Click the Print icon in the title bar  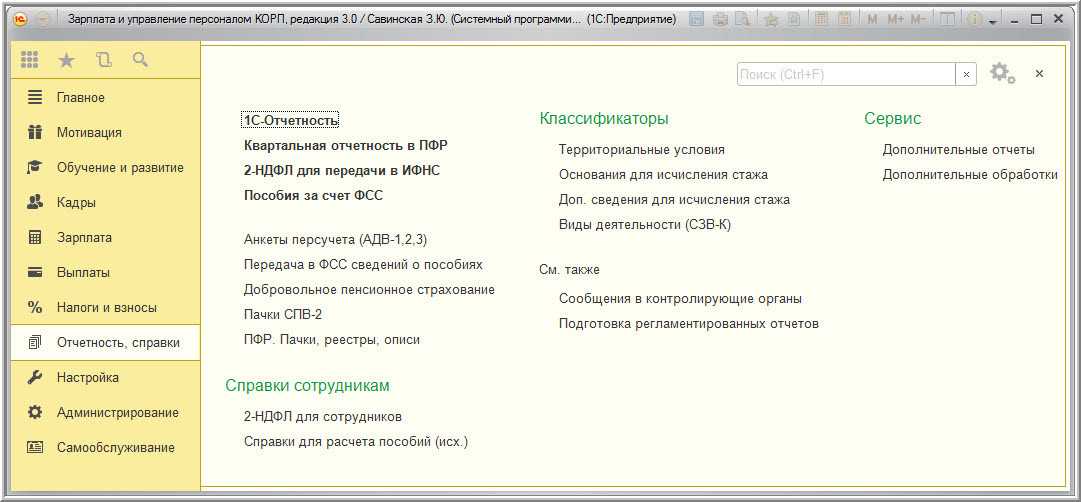coord(720,19)
